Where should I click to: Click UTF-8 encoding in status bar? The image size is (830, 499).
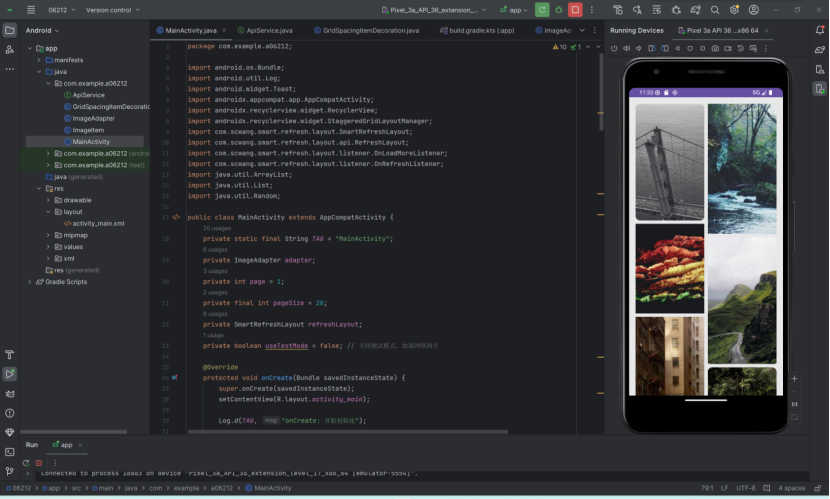pos(745,488)
